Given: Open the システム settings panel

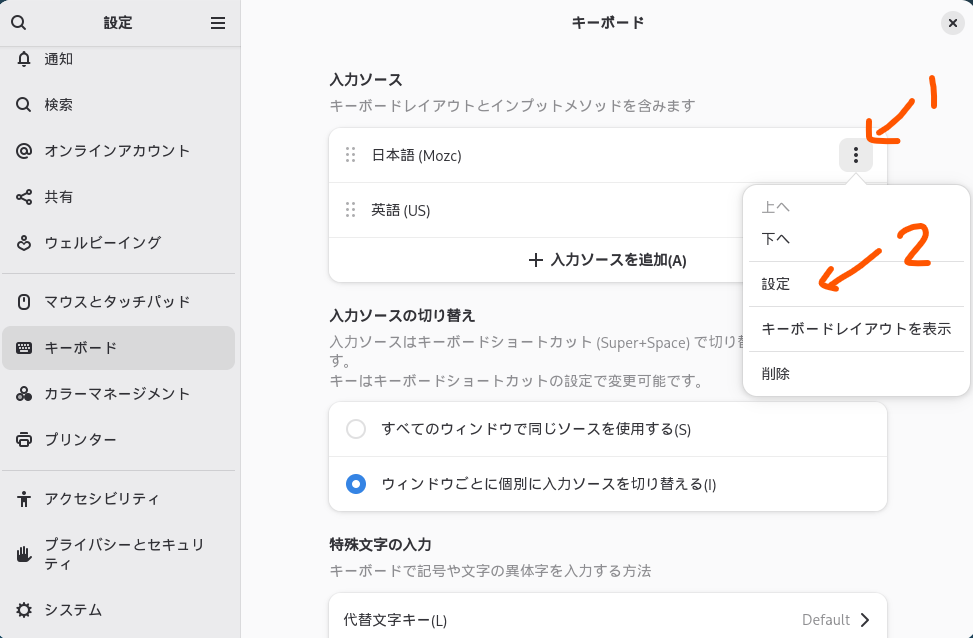Looking at the screenshot, I should point(73,610).
